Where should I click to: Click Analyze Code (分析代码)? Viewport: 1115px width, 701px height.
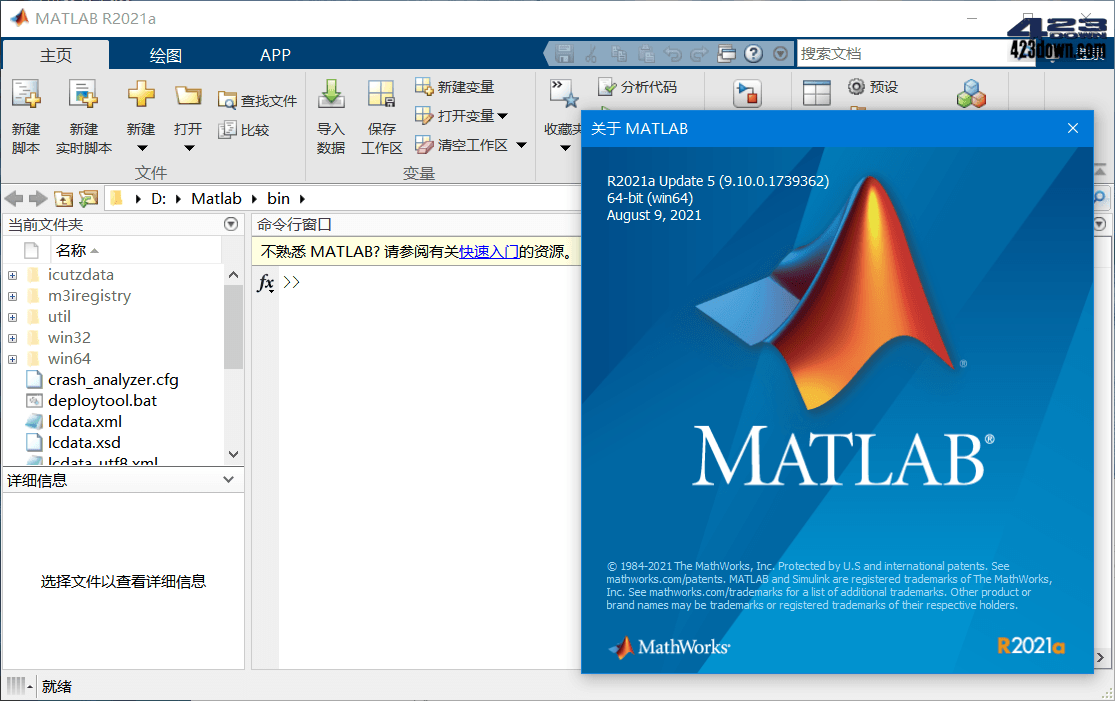click(638, 87)
